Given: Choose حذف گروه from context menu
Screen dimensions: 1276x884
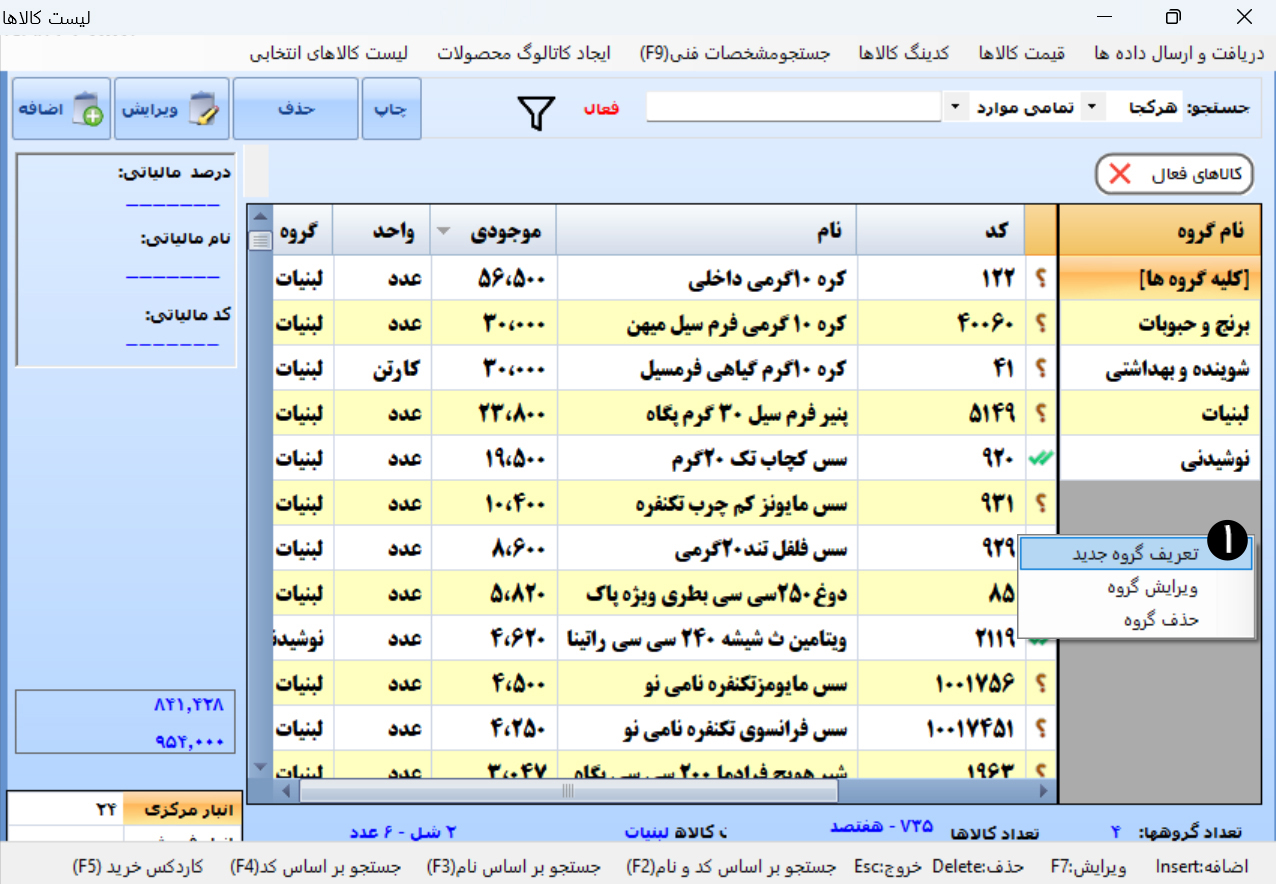Looking at the screenshot, I should click(x=1136, y=620).
